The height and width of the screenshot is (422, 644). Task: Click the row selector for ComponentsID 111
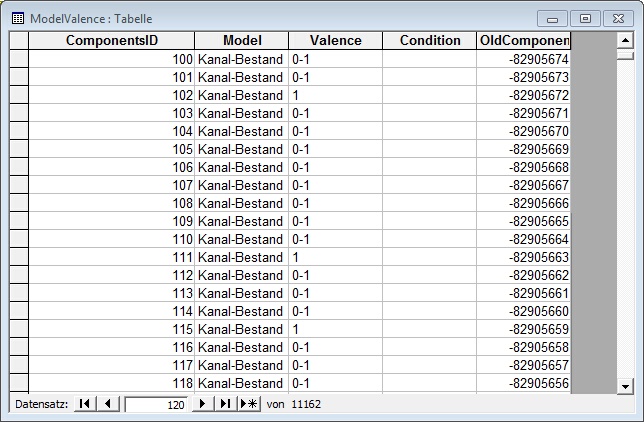pos(18,257)
